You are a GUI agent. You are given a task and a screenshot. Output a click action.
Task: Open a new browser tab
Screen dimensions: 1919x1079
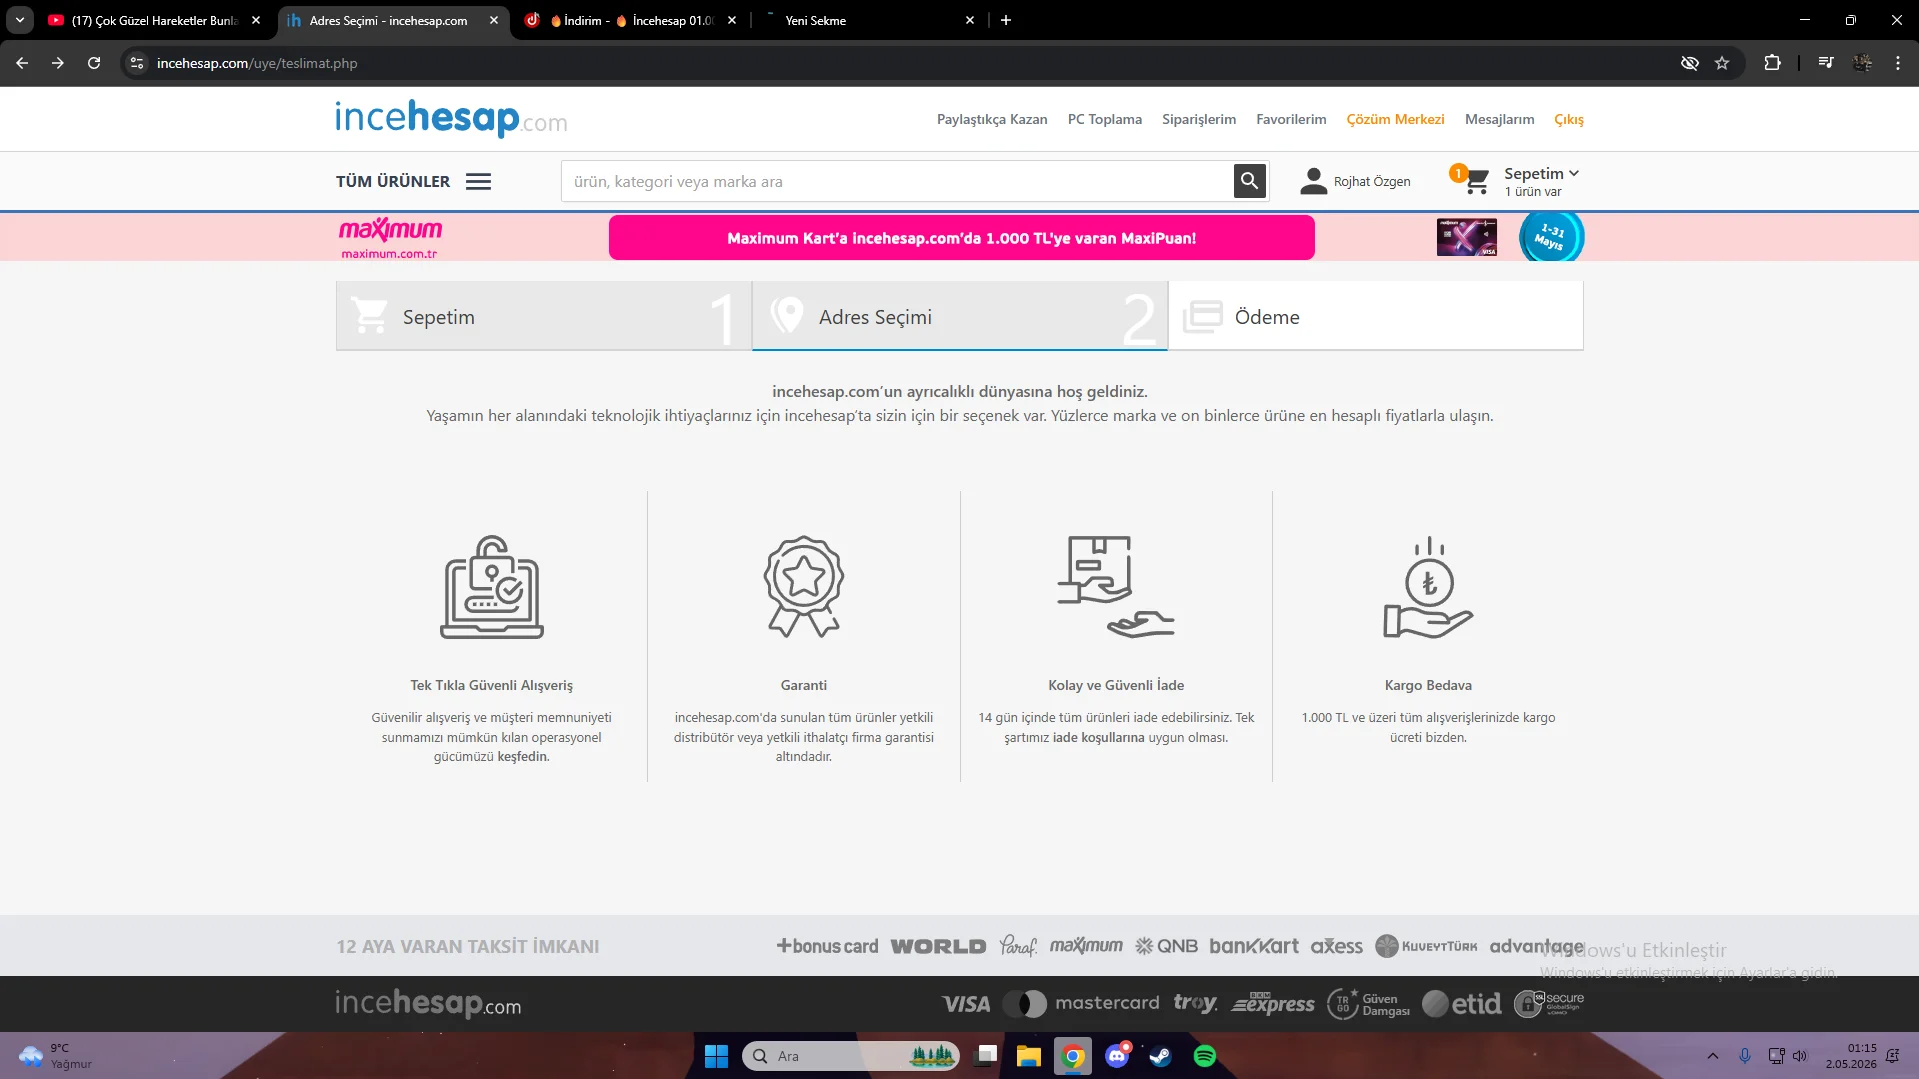point(1006,20)
